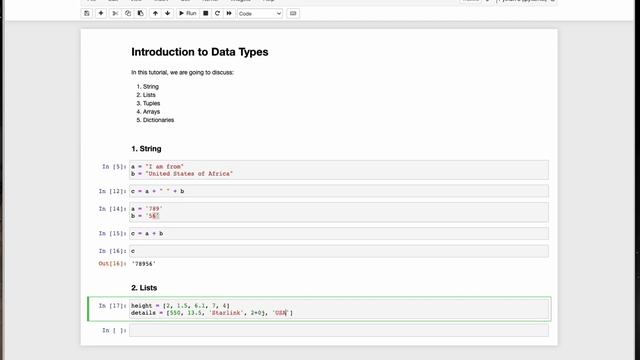Image resolution: width=640 pixels, height=360 pixels.
Task: Click into cell In [14] with '789'
Action: (339, 212)
